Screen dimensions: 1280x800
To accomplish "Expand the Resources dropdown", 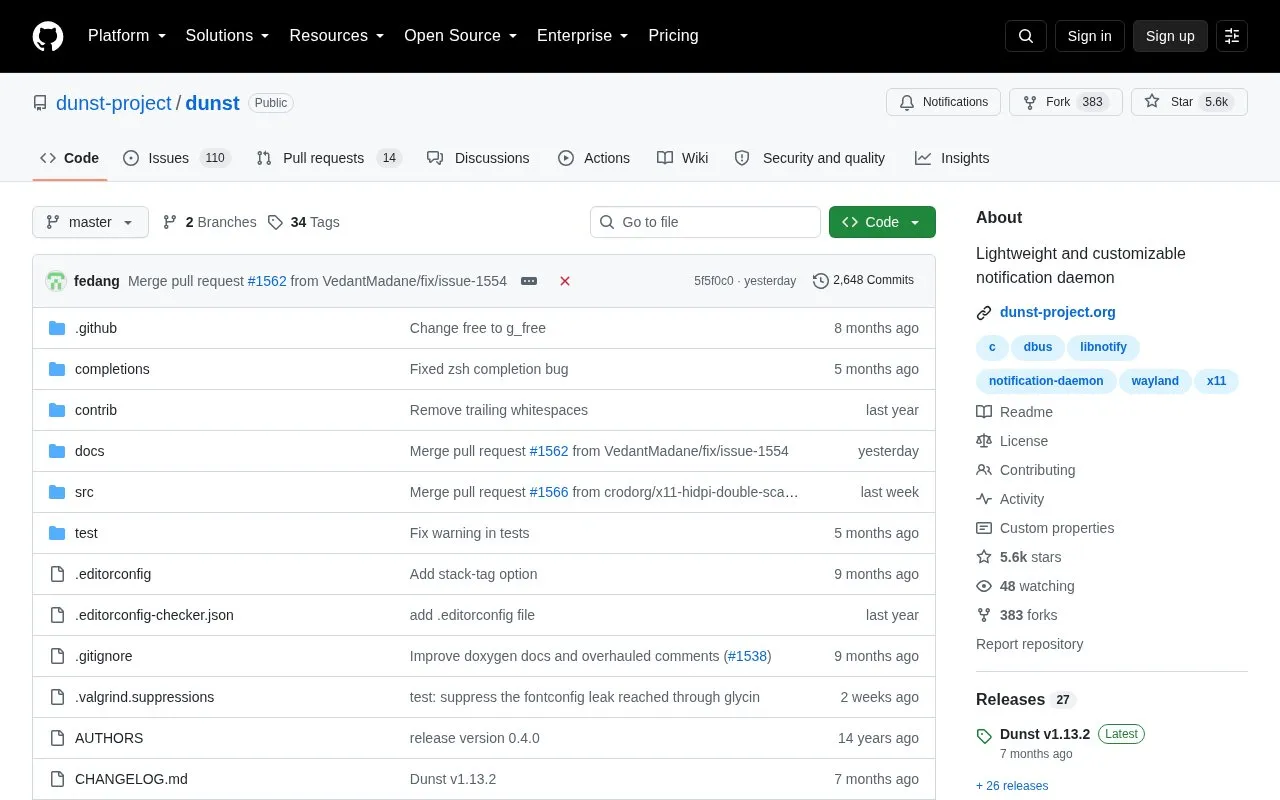I will click(337, 36).
